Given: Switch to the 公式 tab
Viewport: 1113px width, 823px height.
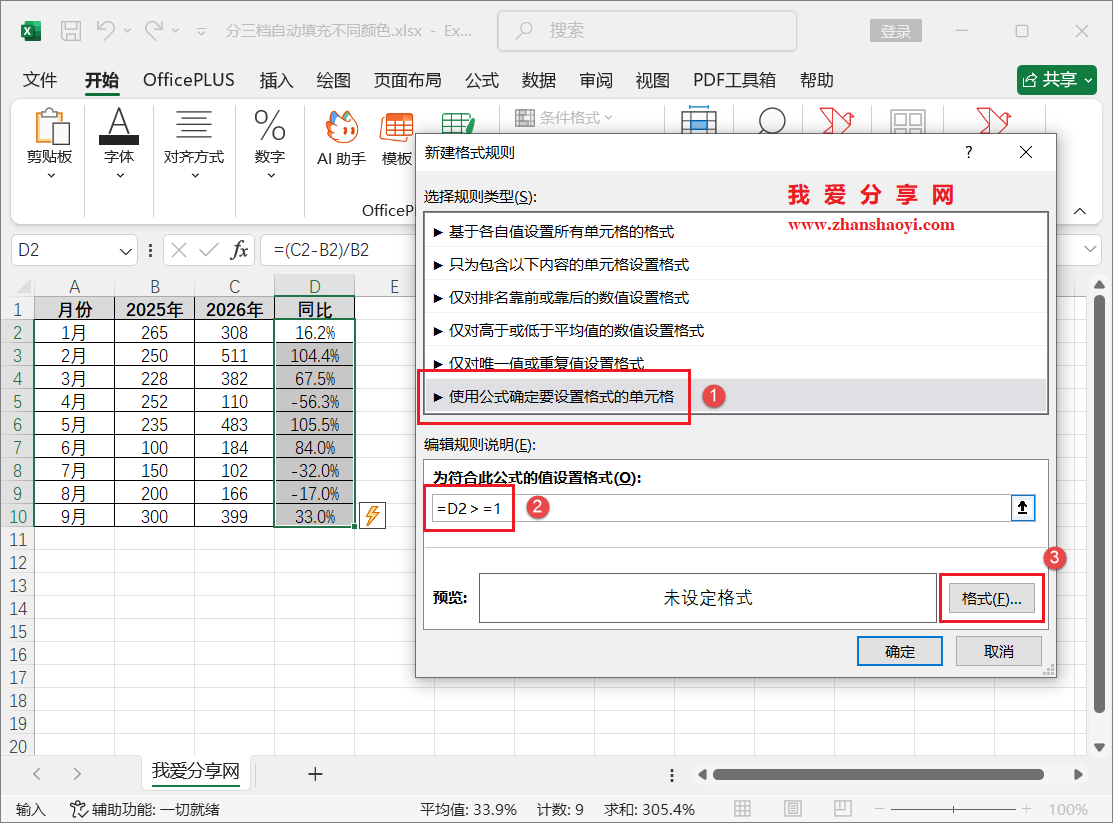Looking at the screenshot, I should click(482, 80).
